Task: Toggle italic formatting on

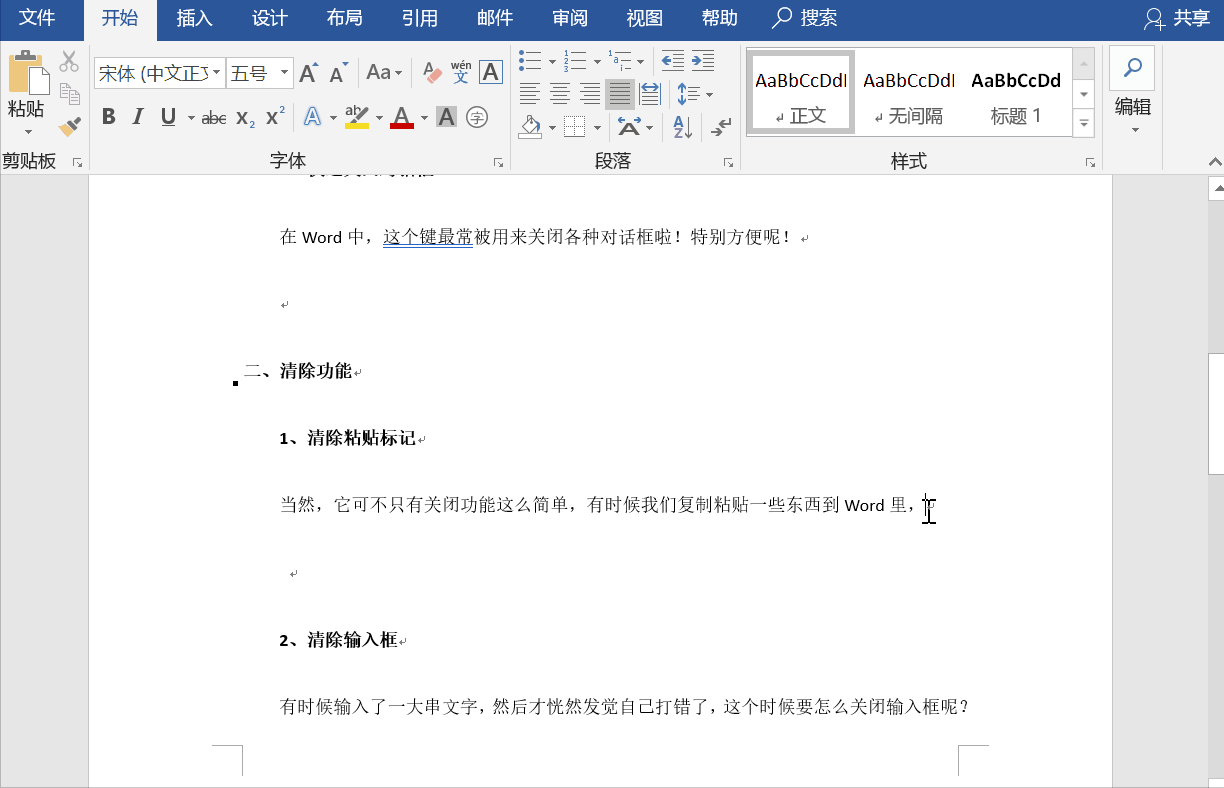Action: [x=137, y=117]
